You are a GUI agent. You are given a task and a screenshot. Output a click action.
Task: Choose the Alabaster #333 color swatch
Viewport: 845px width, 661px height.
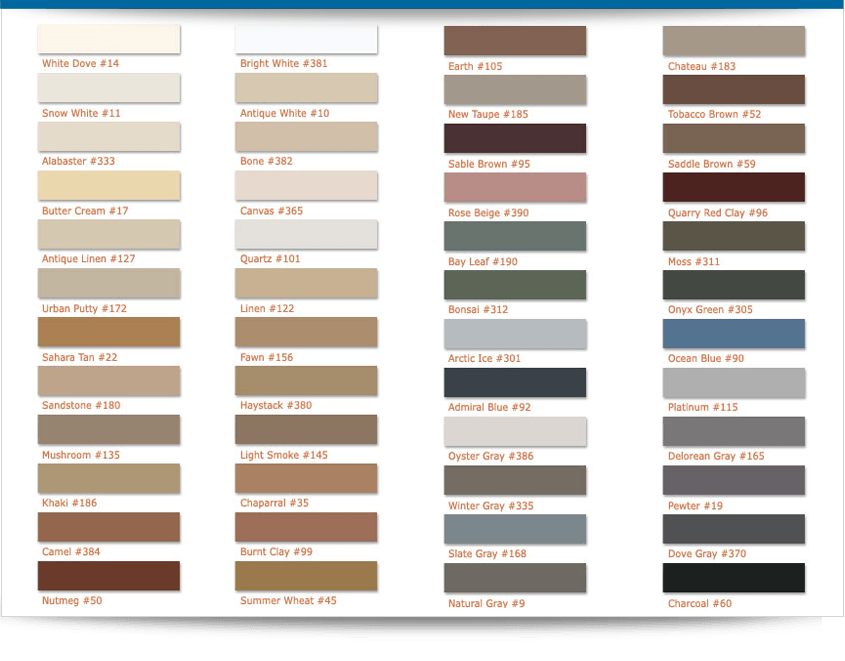coord(109,136)
